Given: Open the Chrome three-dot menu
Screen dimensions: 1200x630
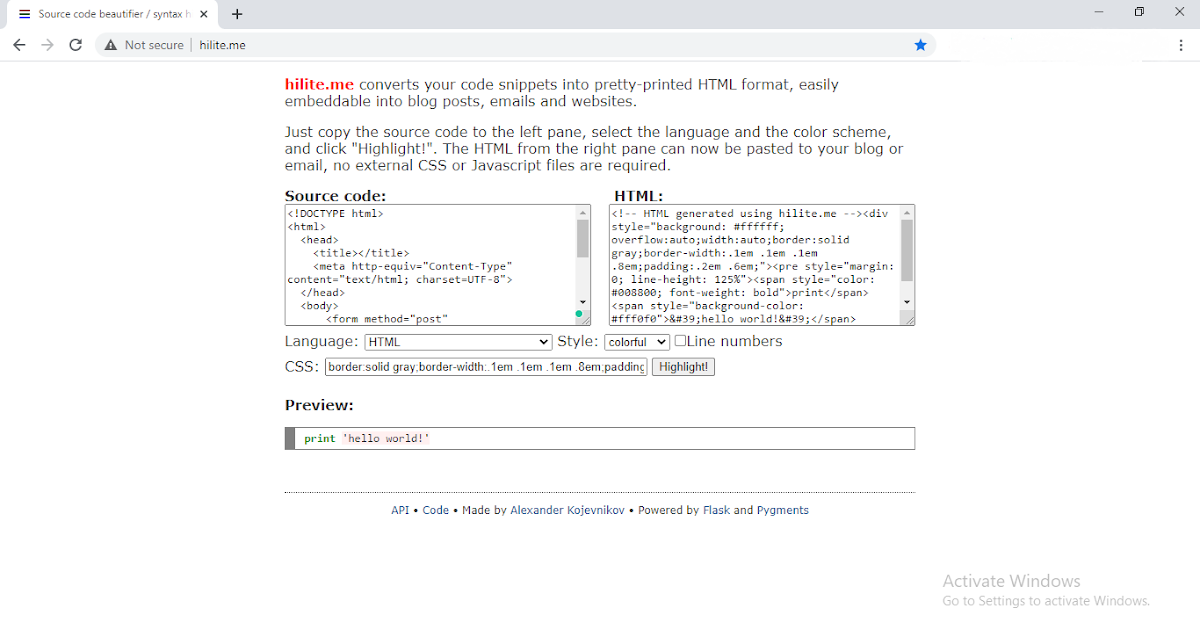Looking at the screenshot, I should point(1181,44).
